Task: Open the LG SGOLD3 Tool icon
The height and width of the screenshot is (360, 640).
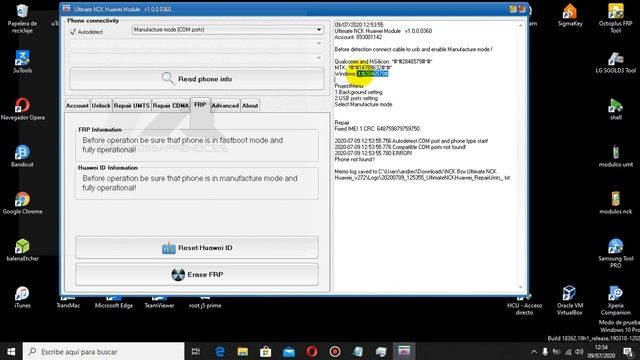Action: pyautogui.click(x=616, y=62)
